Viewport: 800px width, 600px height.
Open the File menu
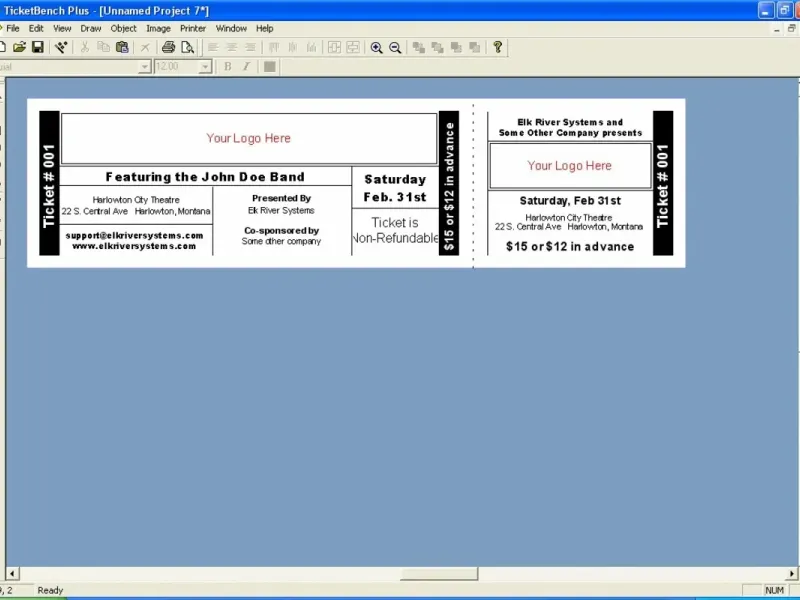point(13,29)
